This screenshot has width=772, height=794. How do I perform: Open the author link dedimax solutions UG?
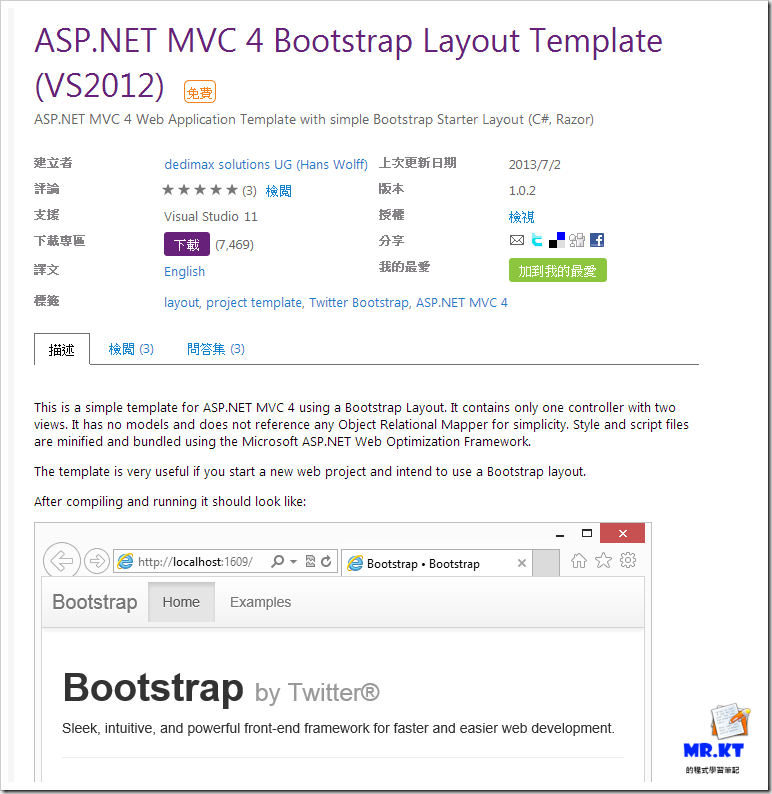click(x=266, y=165)
